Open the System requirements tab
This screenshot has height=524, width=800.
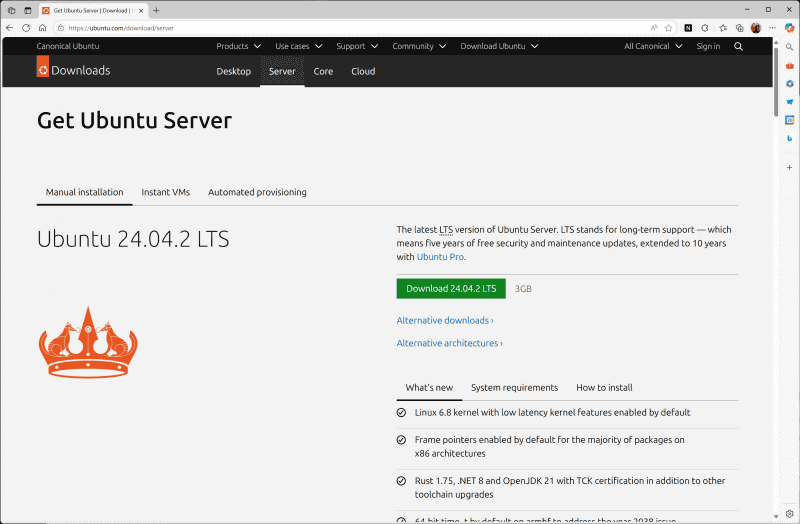point(514,388)
